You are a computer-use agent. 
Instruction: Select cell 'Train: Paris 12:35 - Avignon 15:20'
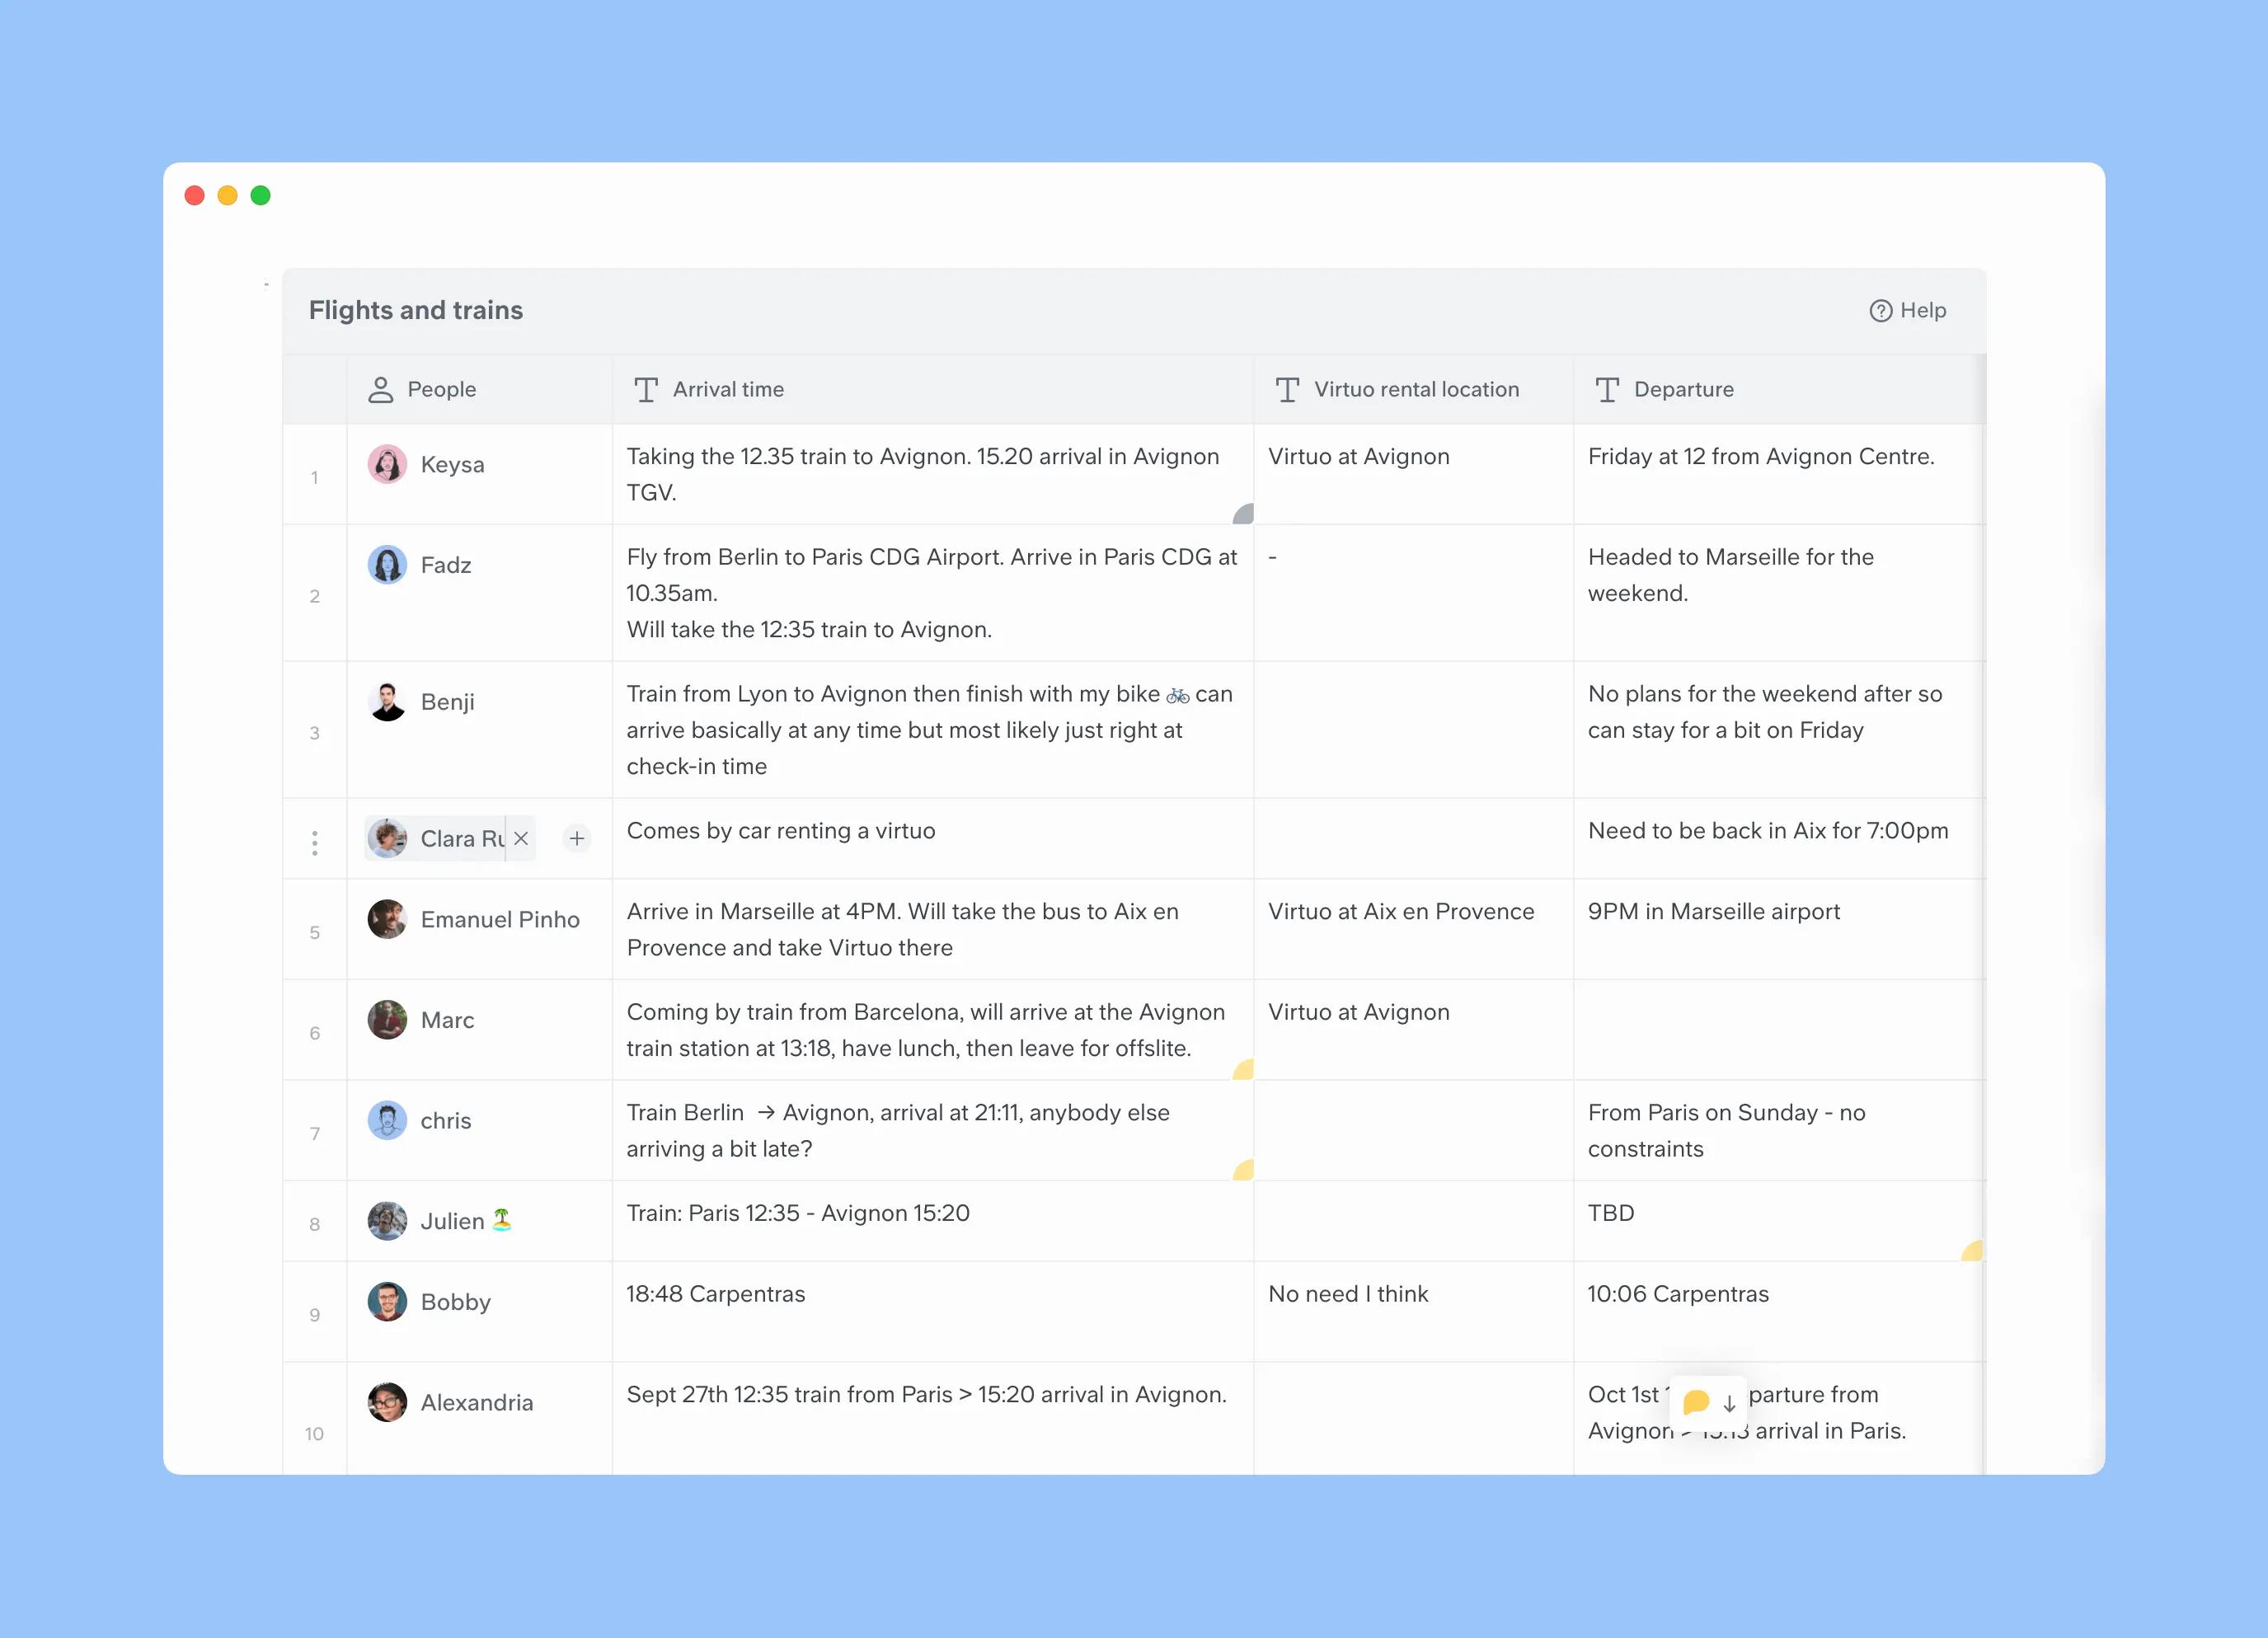click(x=933, y=1221)
